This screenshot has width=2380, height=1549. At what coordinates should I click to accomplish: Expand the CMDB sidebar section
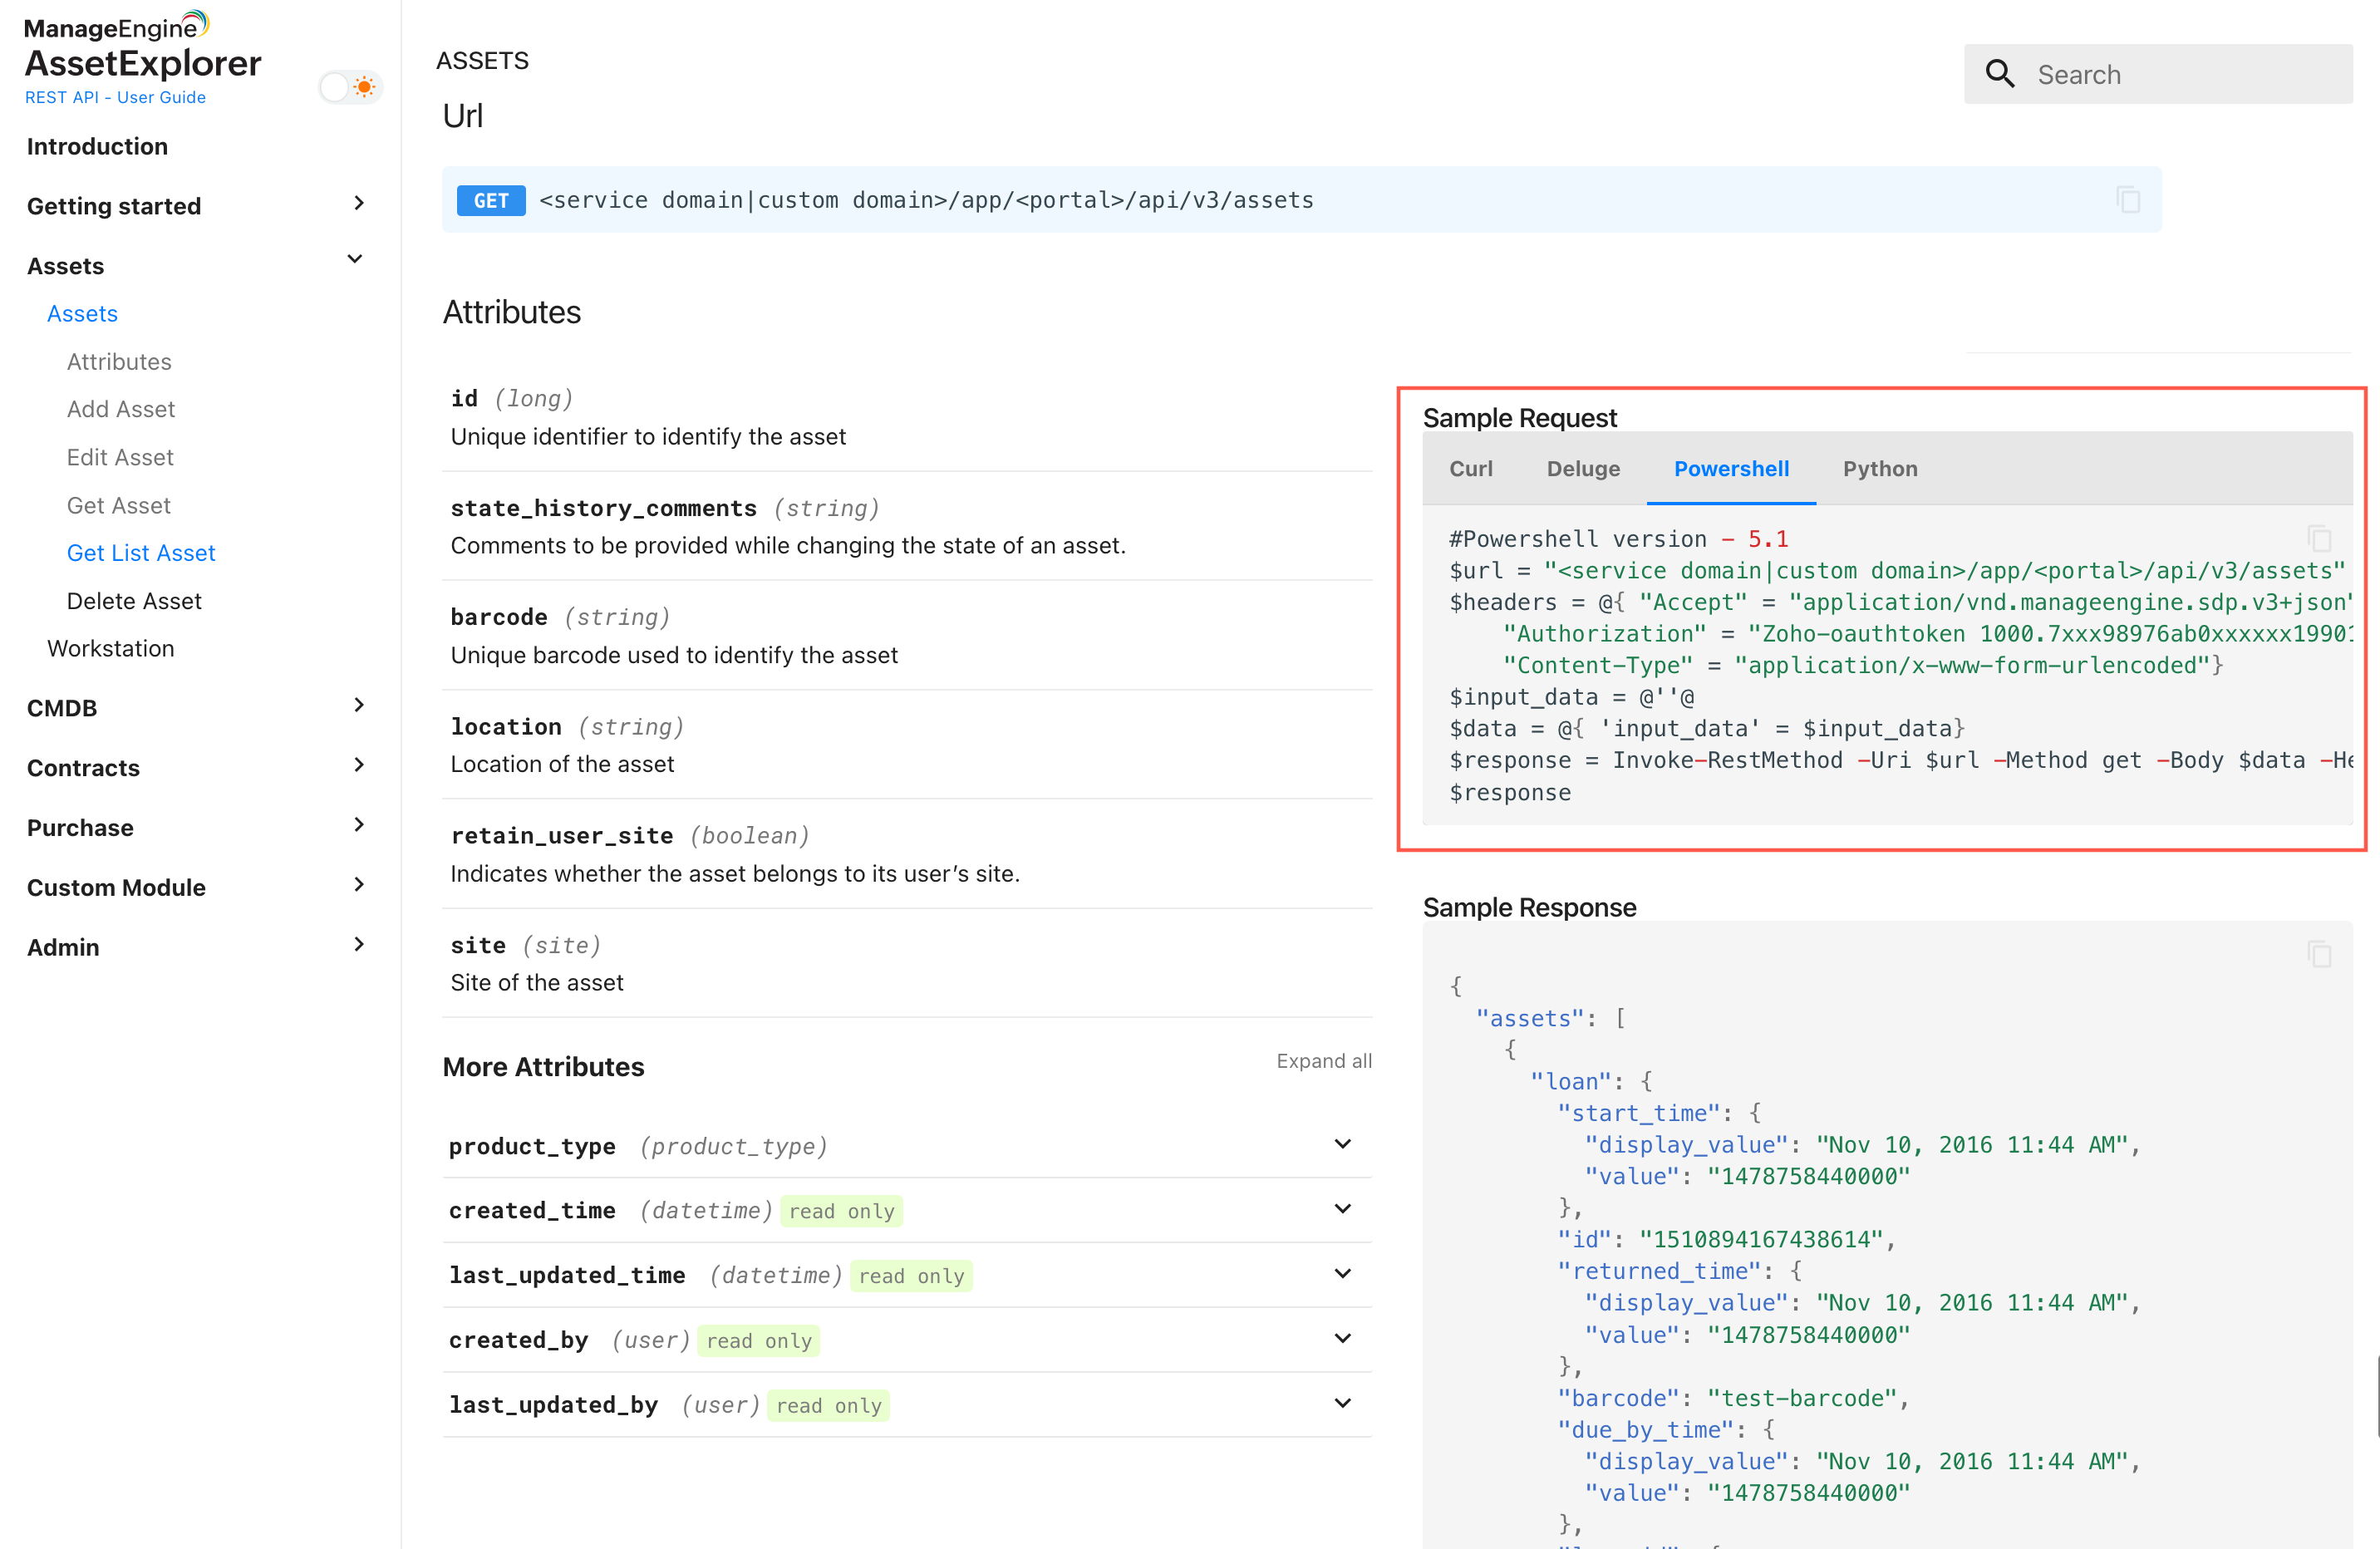point(358,706)
